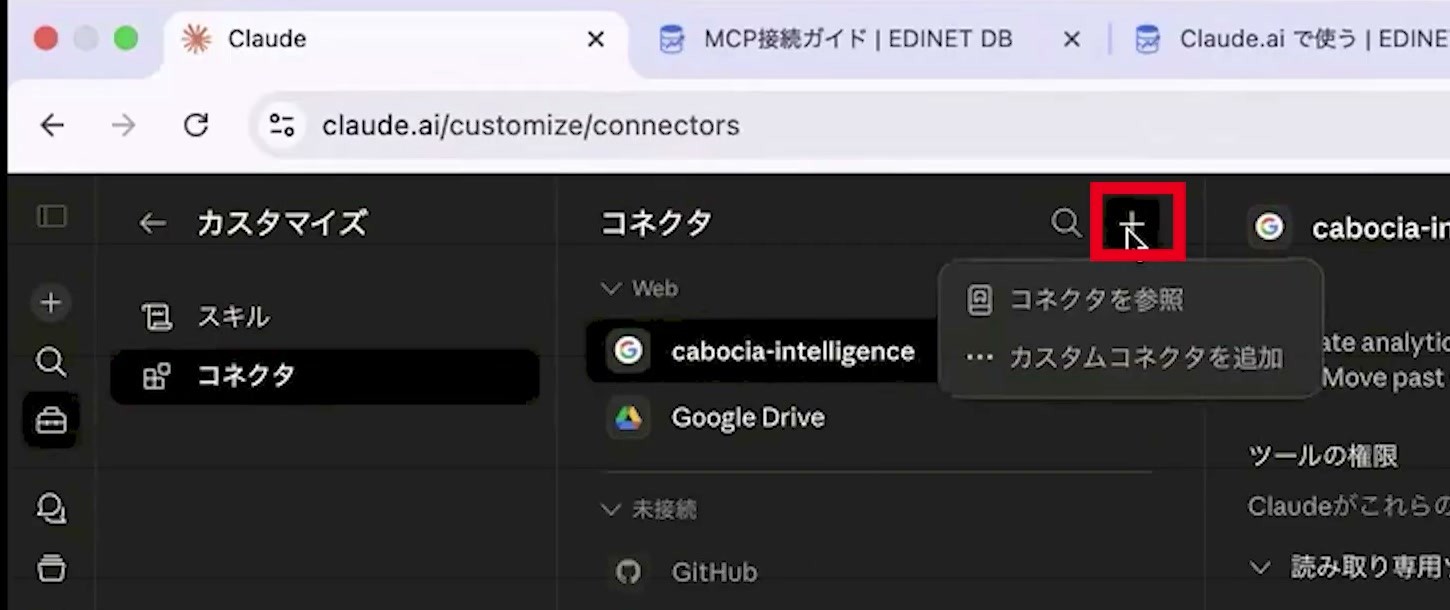Viewport: 1450px width, 610px height.
Task: Click the browser forward arrow
Action: (x=124, y=125)
